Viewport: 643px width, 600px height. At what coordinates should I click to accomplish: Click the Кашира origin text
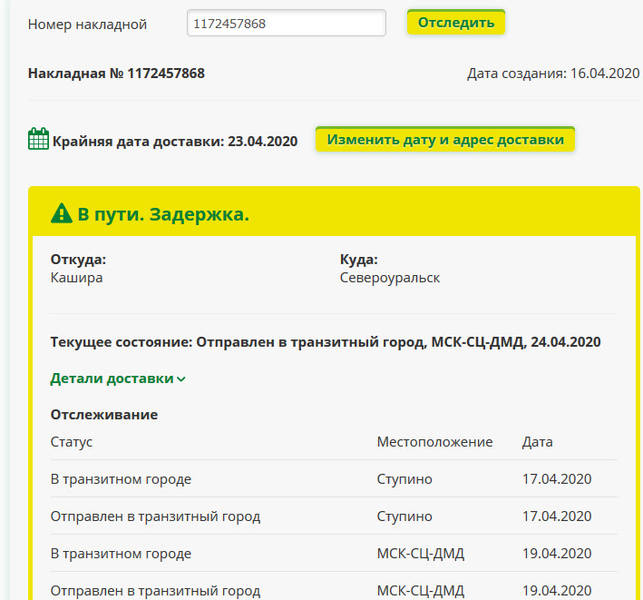(77, 278)
